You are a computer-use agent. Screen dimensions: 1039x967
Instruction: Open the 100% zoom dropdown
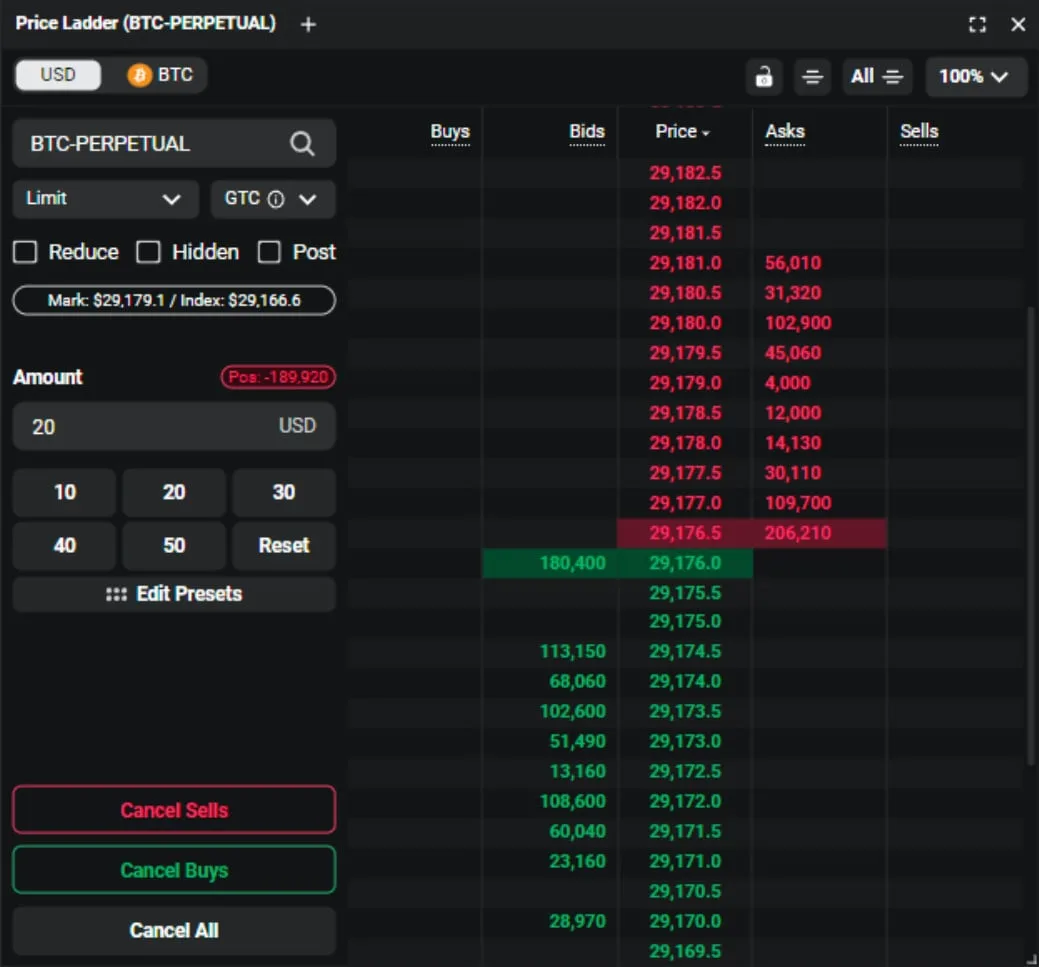point(975,77)
